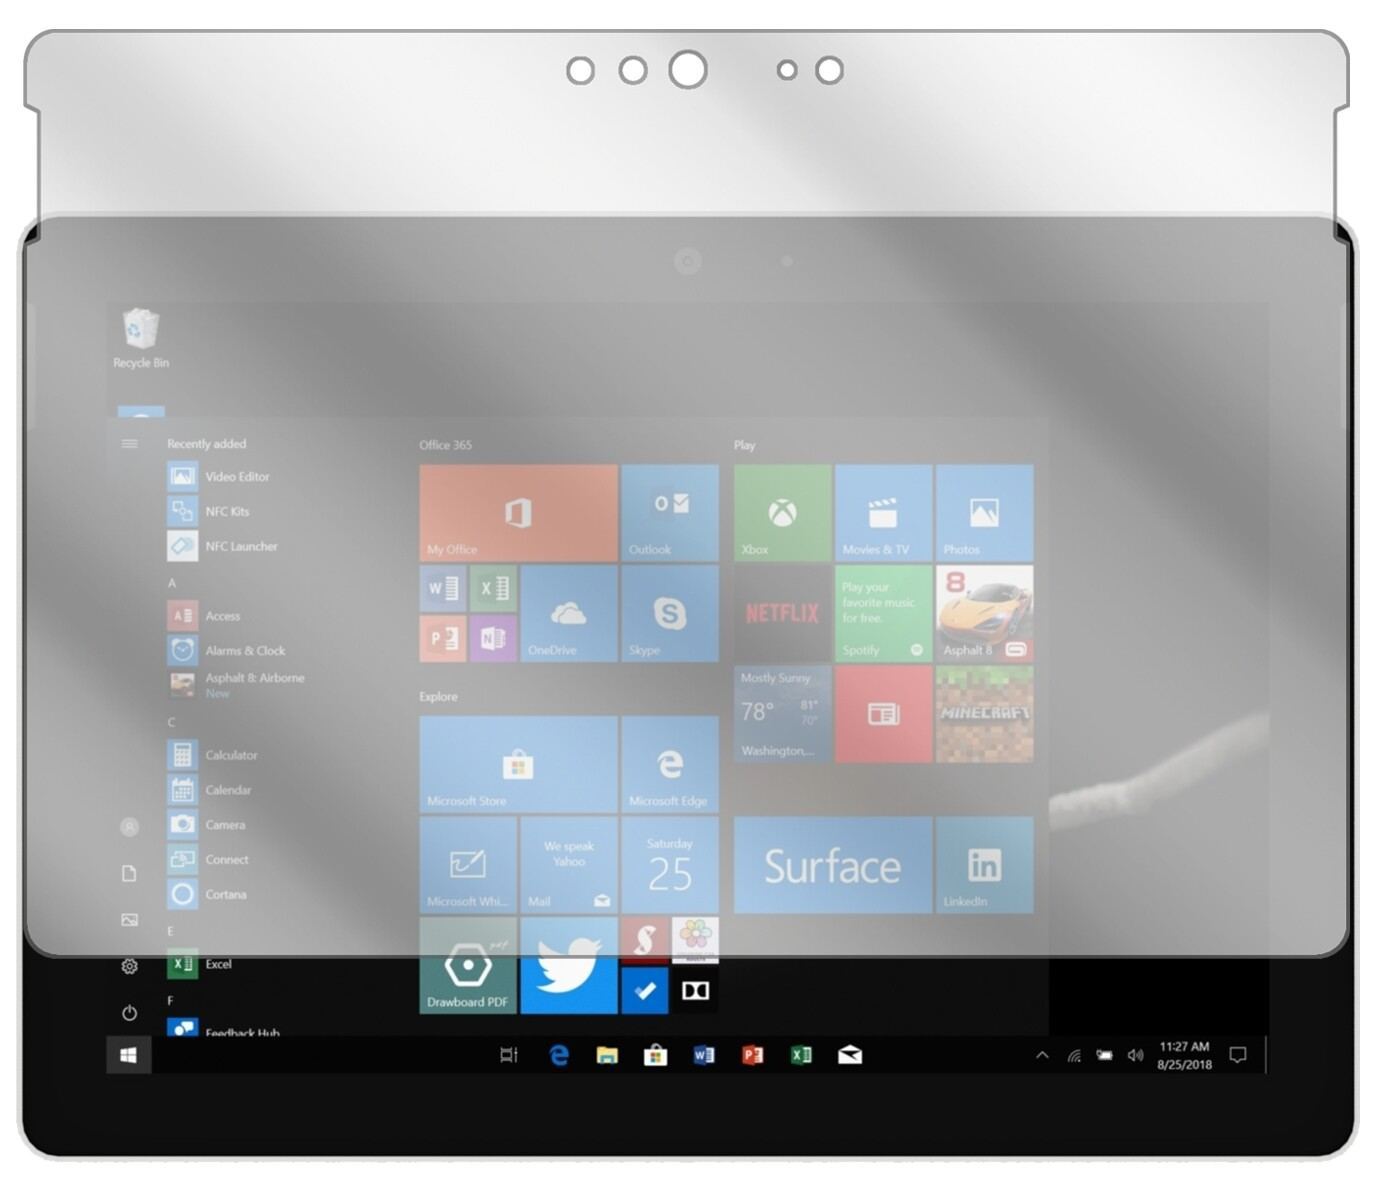Open the Word small tile
Image resolution: width=1399 pixels, height=1181 pixels.
(x=443, y=588)
